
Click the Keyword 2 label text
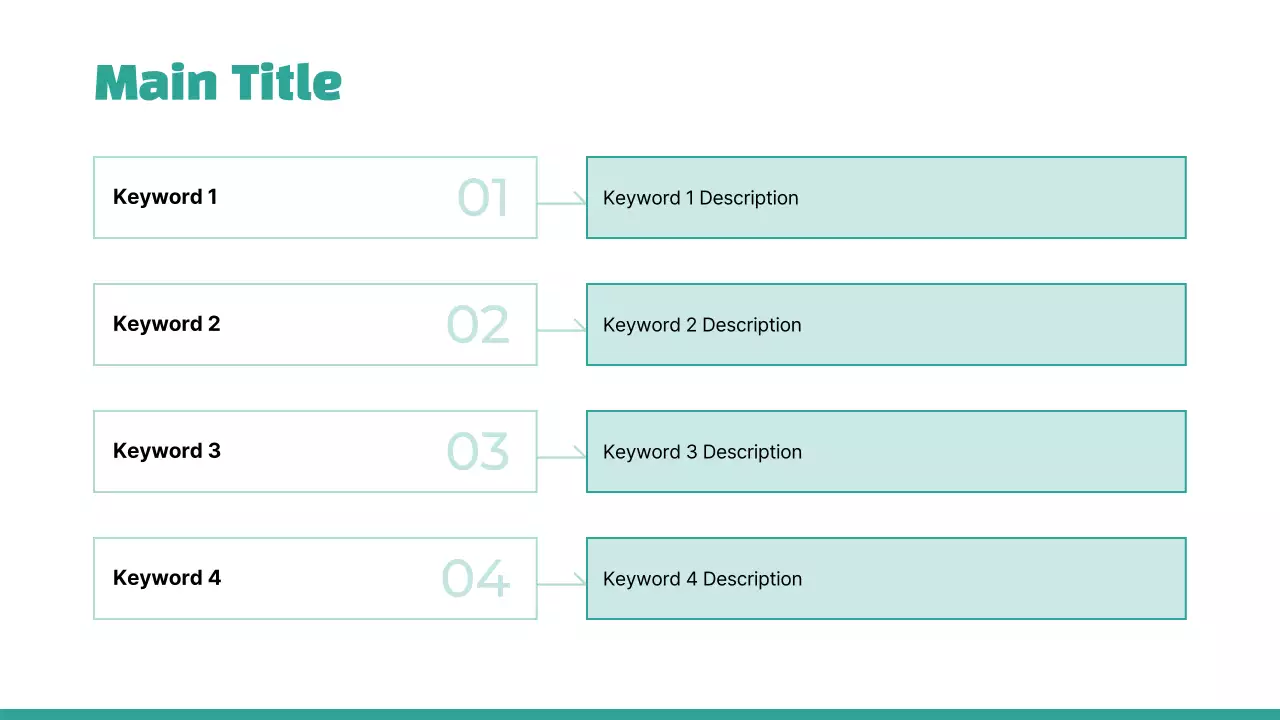(x=166, y=324)
